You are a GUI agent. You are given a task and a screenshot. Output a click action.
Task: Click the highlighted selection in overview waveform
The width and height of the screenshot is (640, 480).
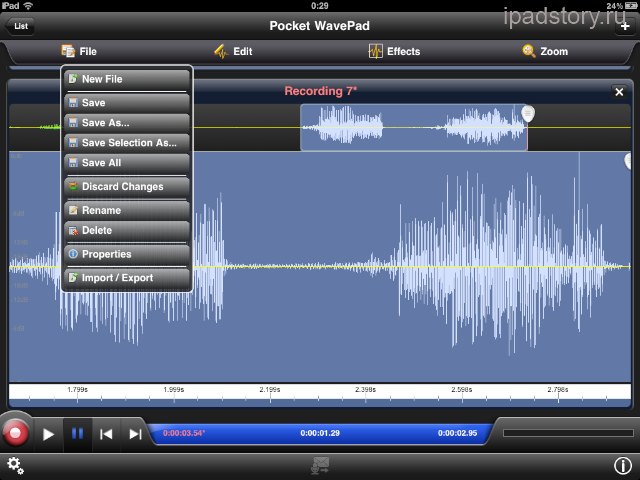pyautogui.click(x=413, y=127)
